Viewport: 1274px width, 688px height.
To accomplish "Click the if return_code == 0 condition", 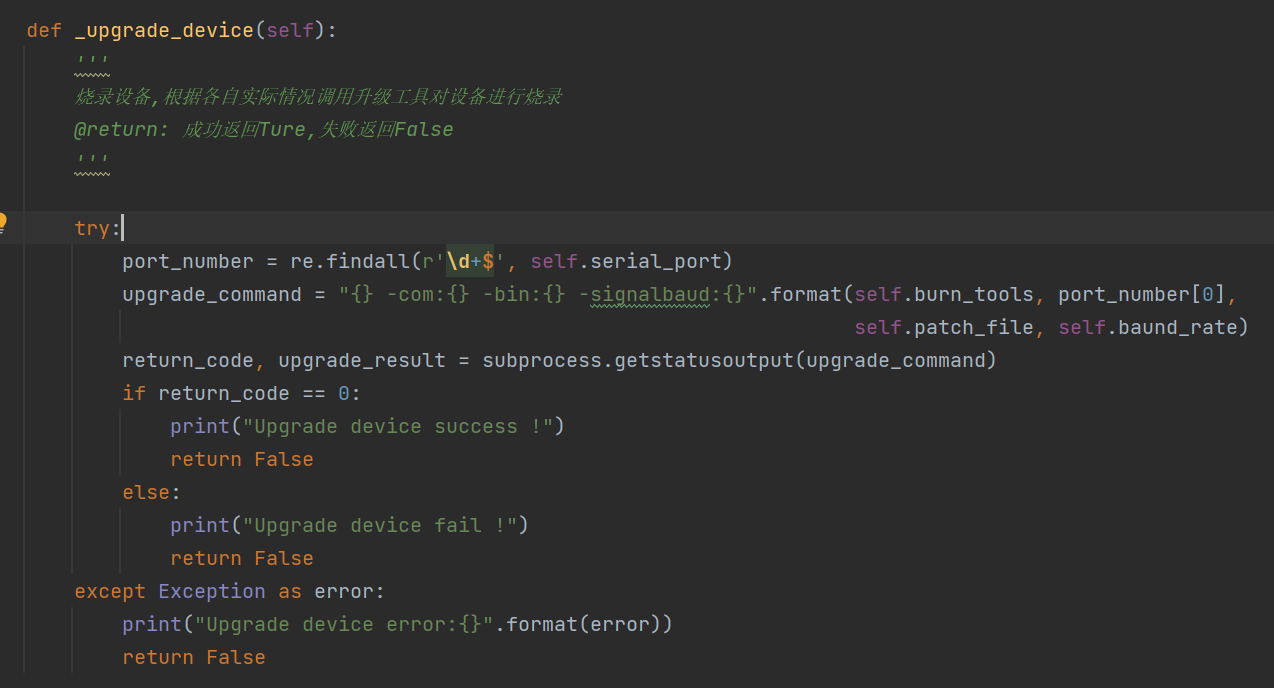I will [x=241, y=393].
